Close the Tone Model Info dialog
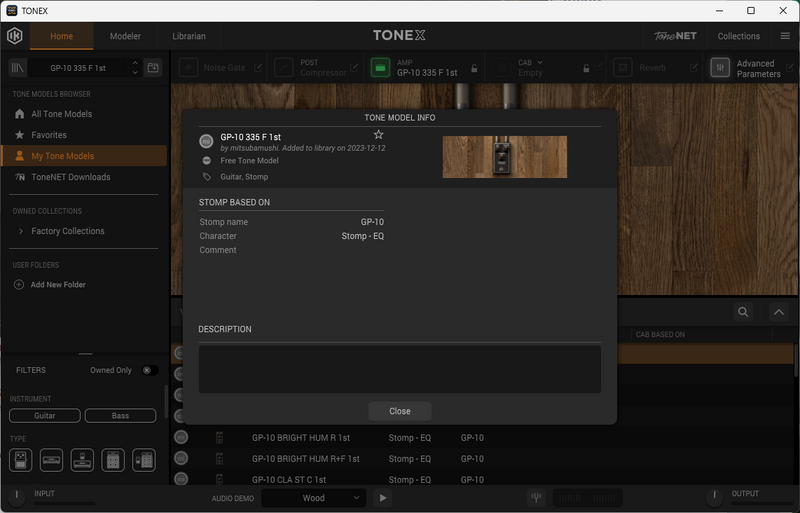 click(399, 411)
